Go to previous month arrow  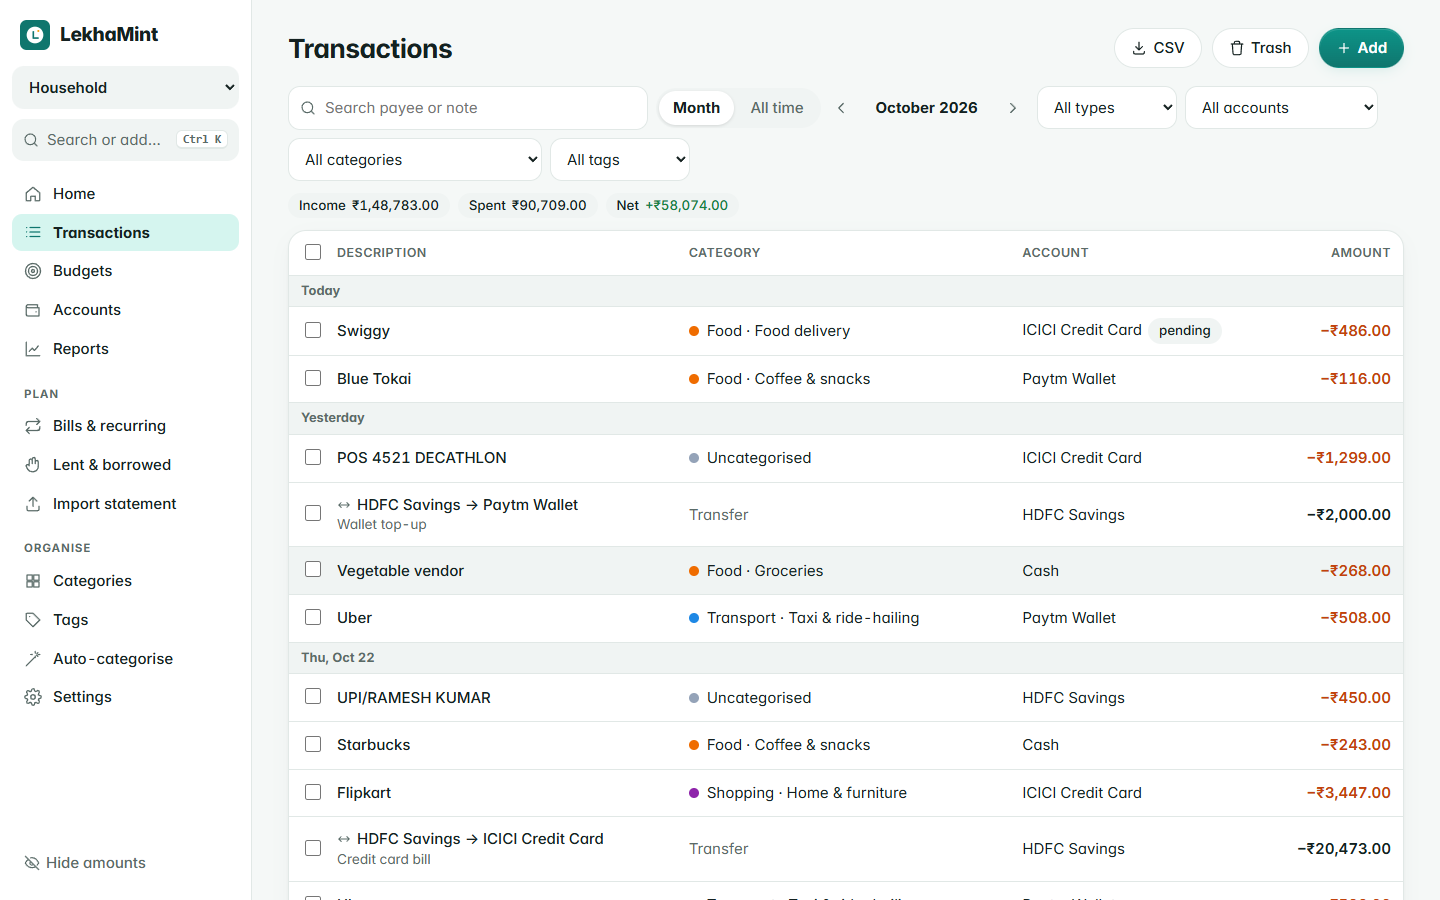tap(841, 108)
